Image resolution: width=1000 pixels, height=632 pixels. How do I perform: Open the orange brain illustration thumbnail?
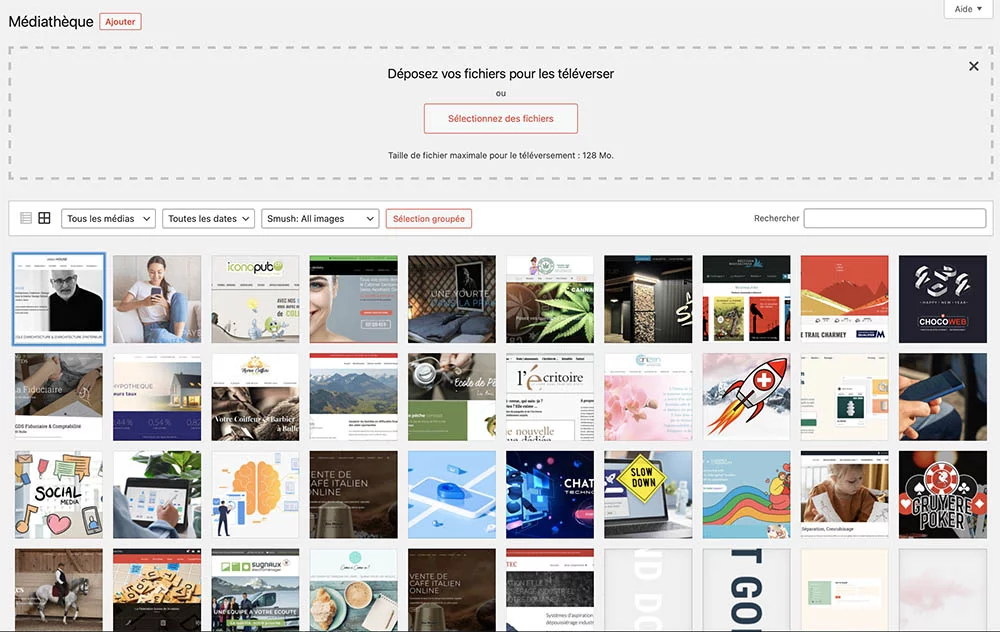pos(255,494)
